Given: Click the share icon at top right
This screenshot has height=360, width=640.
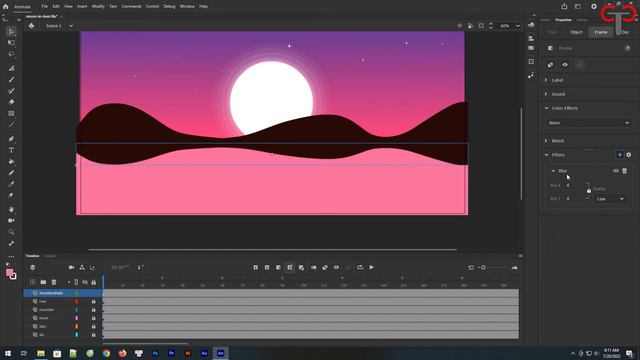Looking at the screenshot, I should (x=564, y=6).
